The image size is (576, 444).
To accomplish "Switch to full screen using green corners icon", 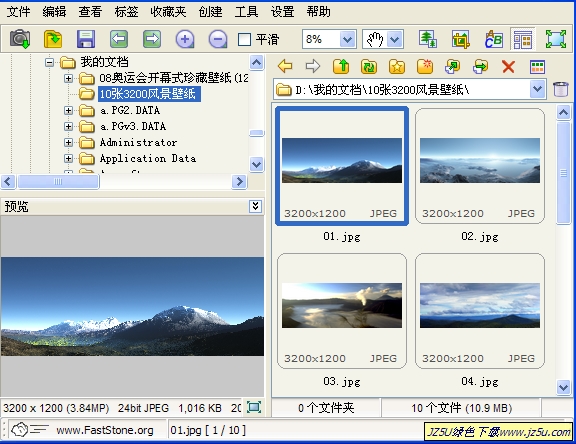I will click(x=555, y=39).
